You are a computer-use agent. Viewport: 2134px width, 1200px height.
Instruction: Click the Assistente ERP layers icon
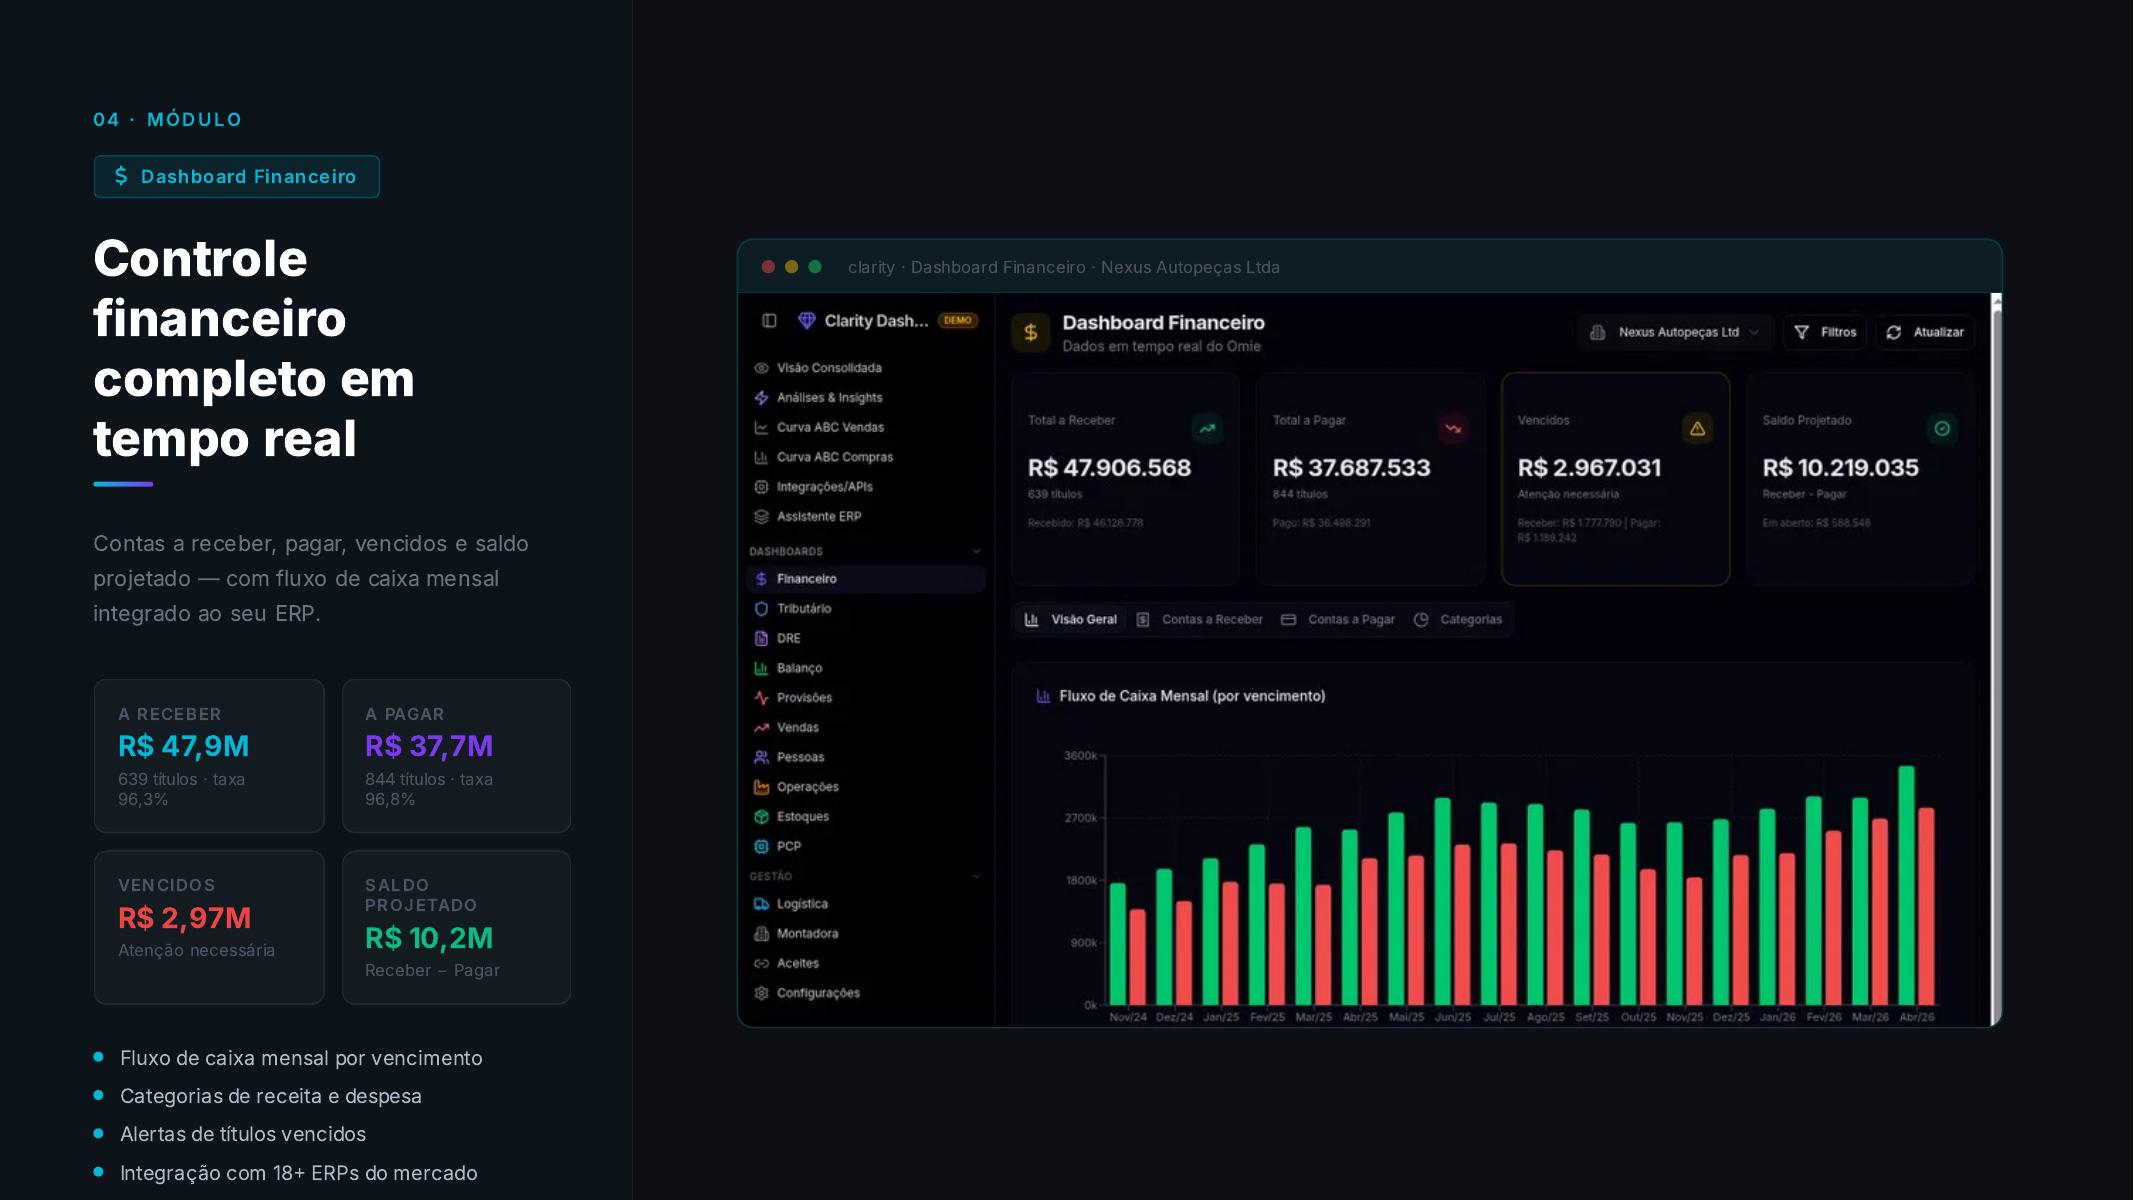(x=761, y=517)
